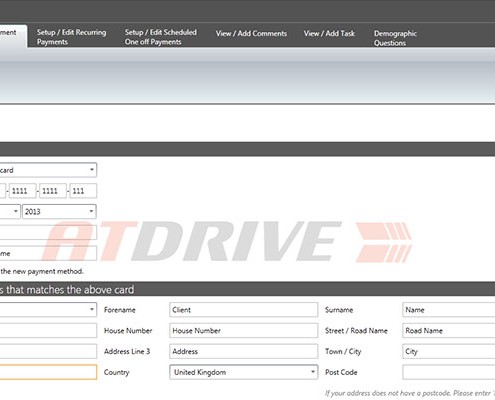The width and height of the screenshot is (495, 400).
Task: Click the Address Line 3 input field
Action: point(243,351)
